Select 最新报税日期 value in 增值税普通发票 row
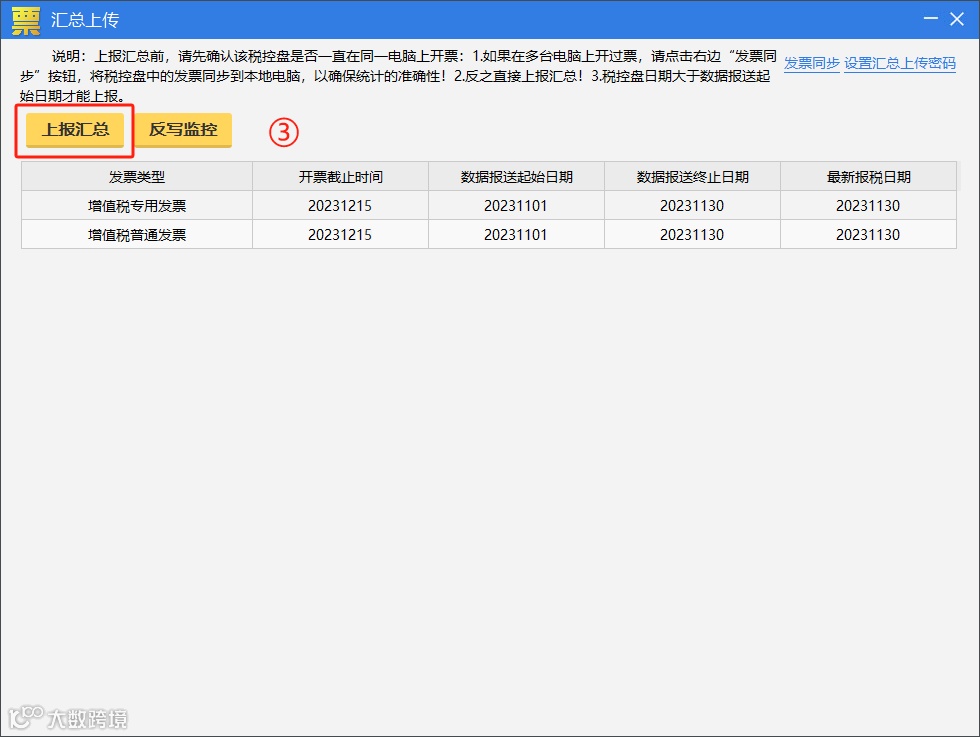Screen dimensions: 980x737 (868, 234)
